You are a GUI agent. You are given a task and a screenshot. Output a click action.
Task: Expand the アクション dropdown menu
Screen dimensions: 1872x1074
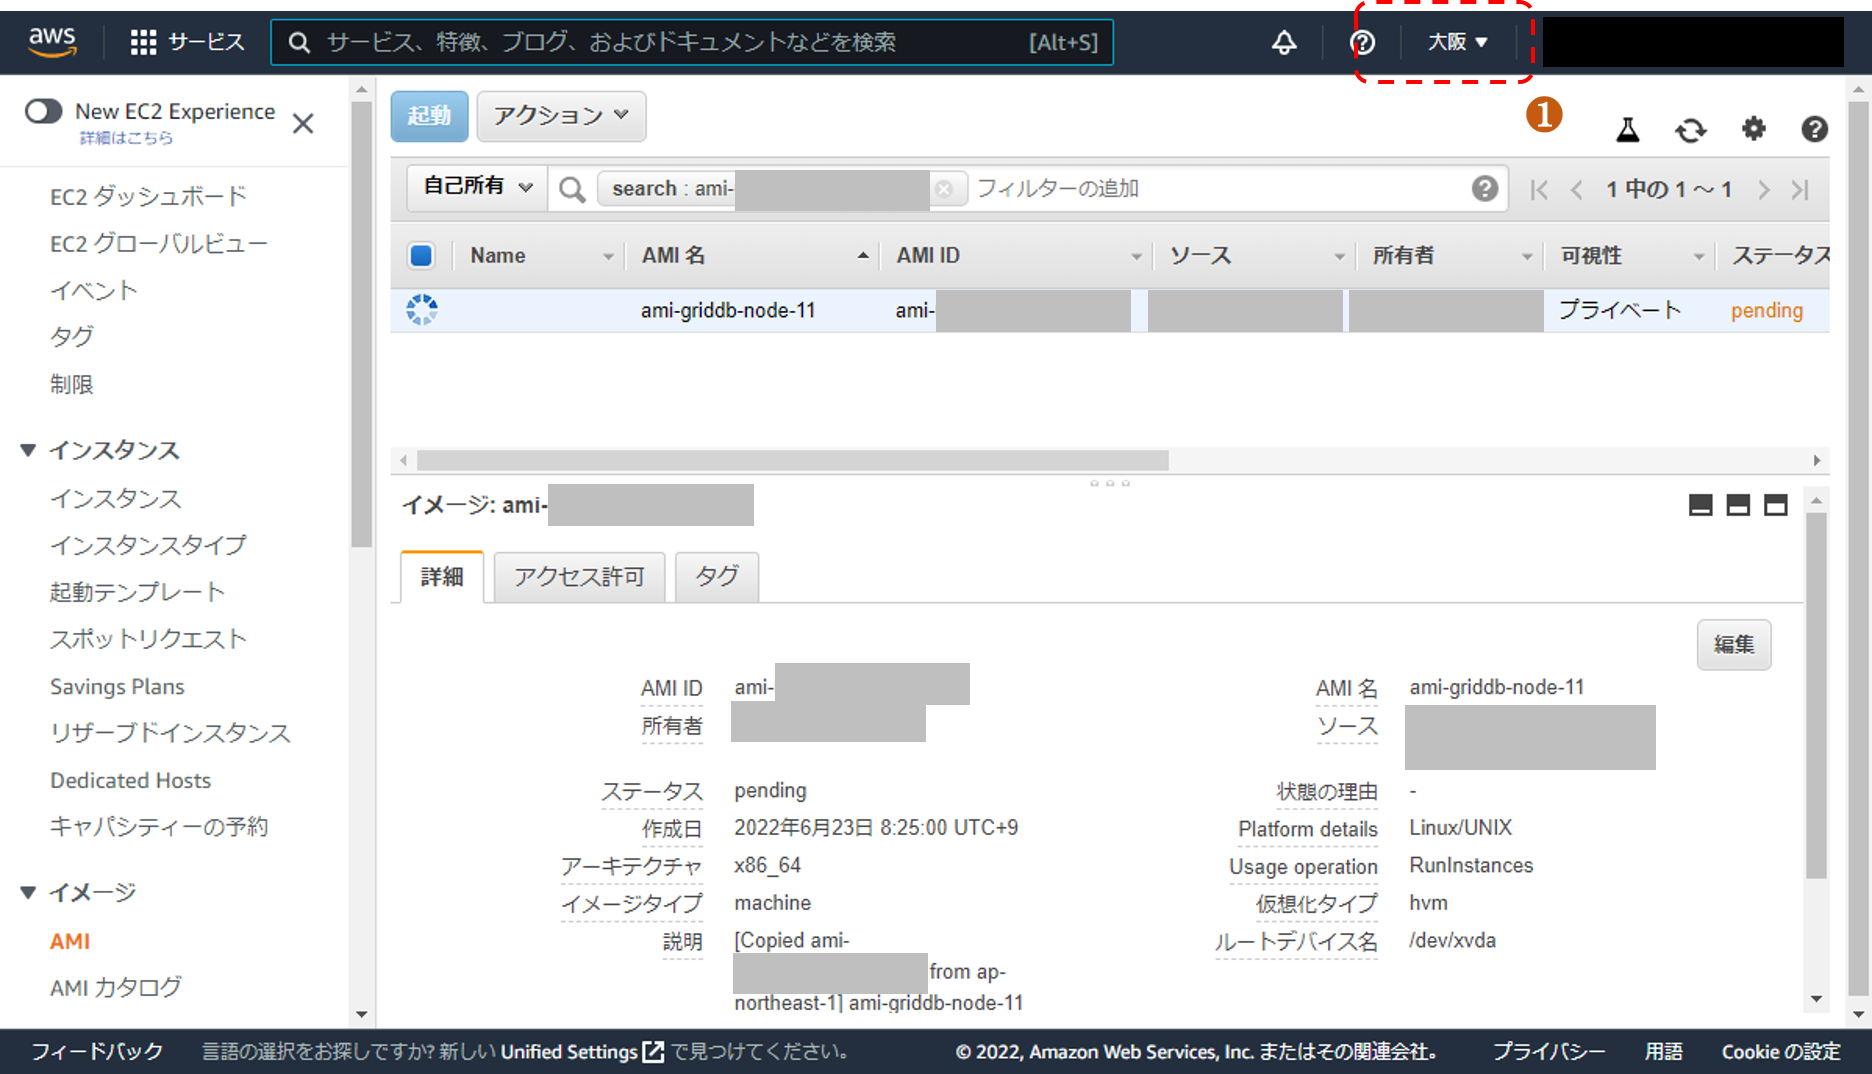pyautogui.click(x=561, y=116)
